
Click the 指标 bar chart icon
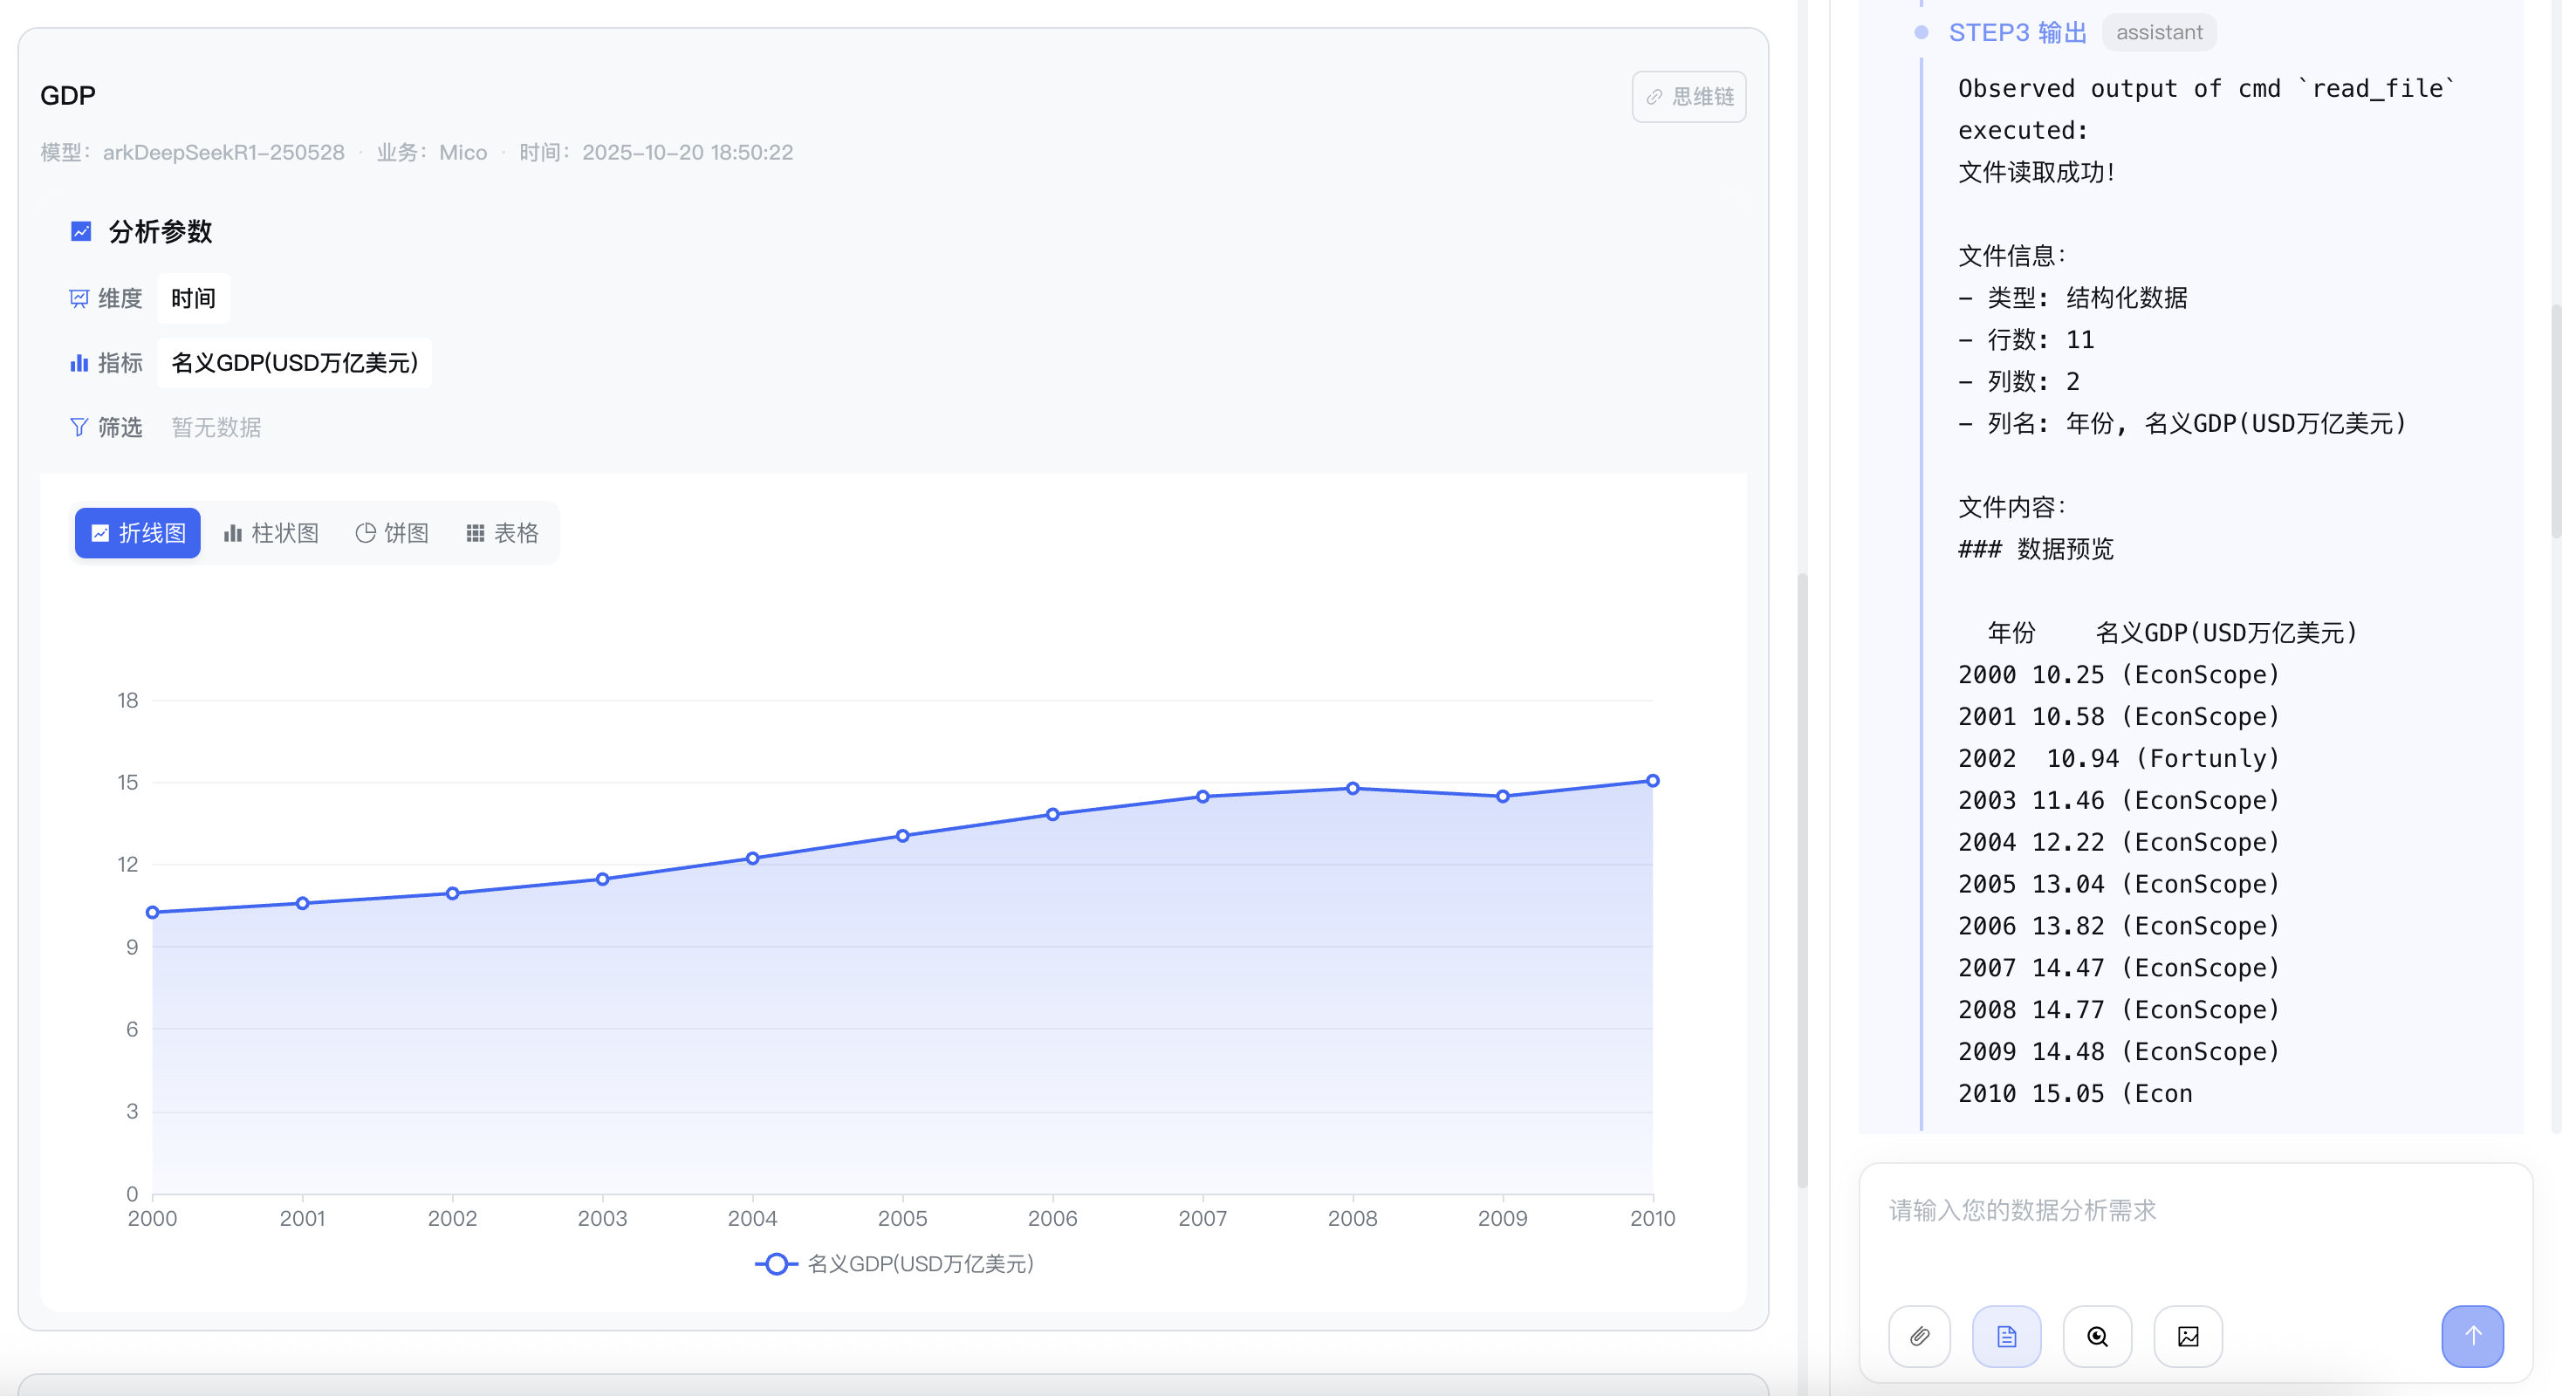[x=79, y=363]
